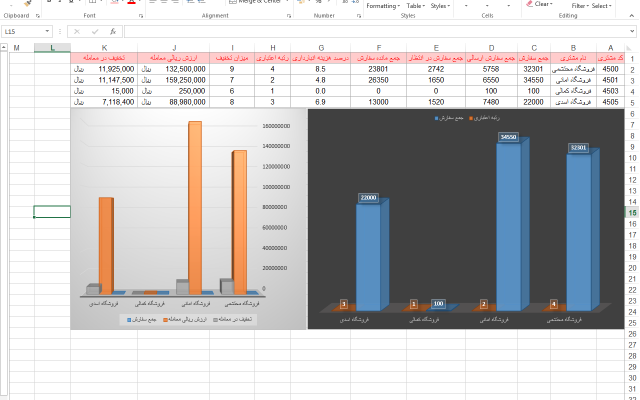Open the Number format dialog launcher
The width and height of the screenshot is (640, 400).
(x=359, y=16)
